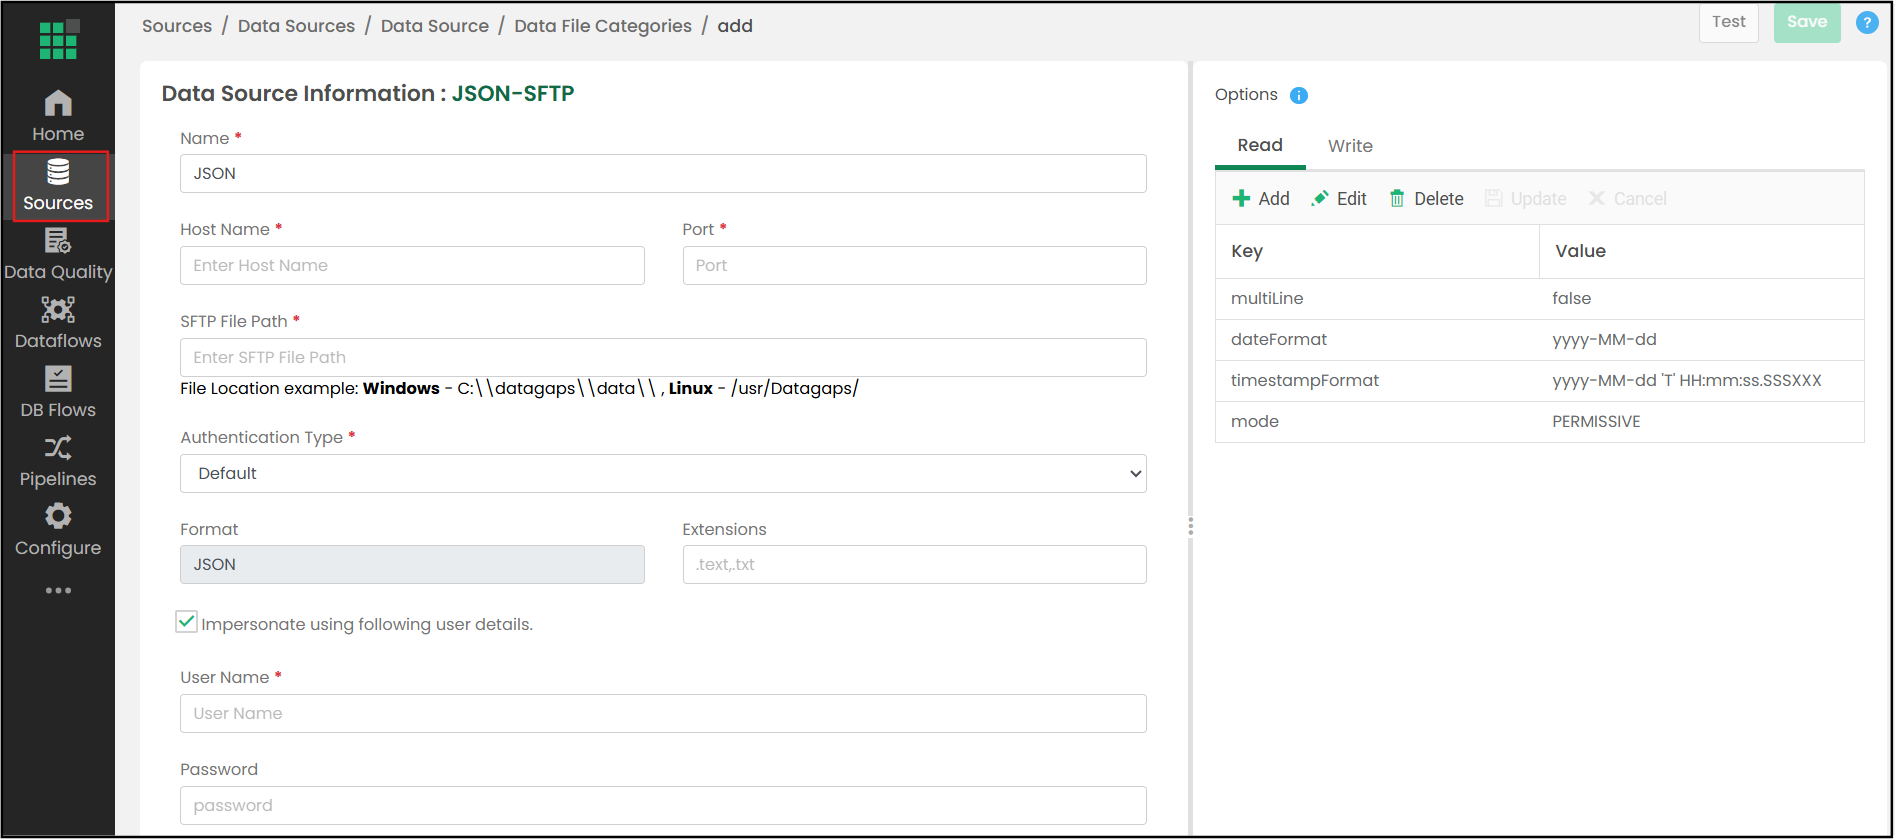Image resolution: width=1895 pixels, height=839 pixels.
Task: Focus the Host Name field
Action: [x=412, y=265]
